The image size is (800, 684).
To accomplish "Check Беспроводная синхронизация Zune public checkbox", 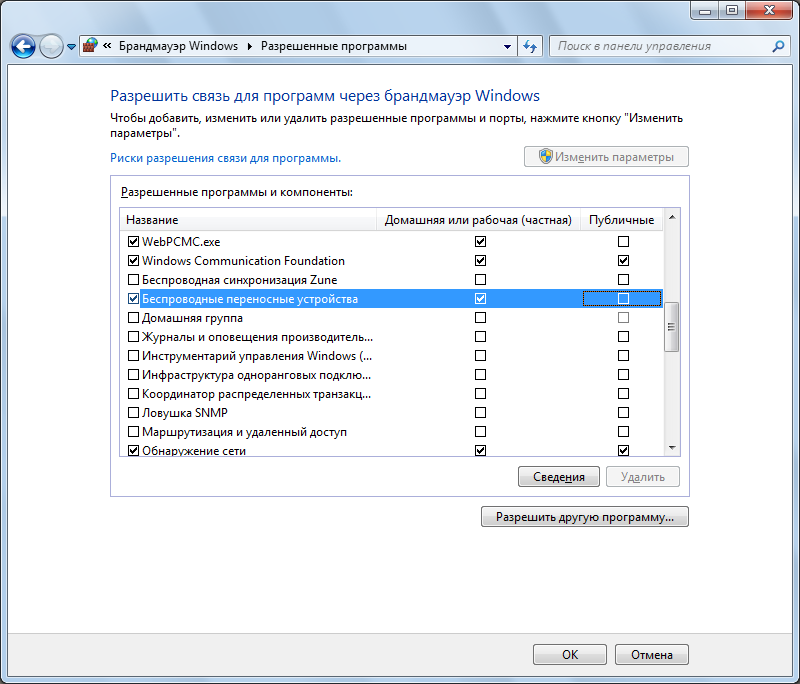I will click(623, 280).
